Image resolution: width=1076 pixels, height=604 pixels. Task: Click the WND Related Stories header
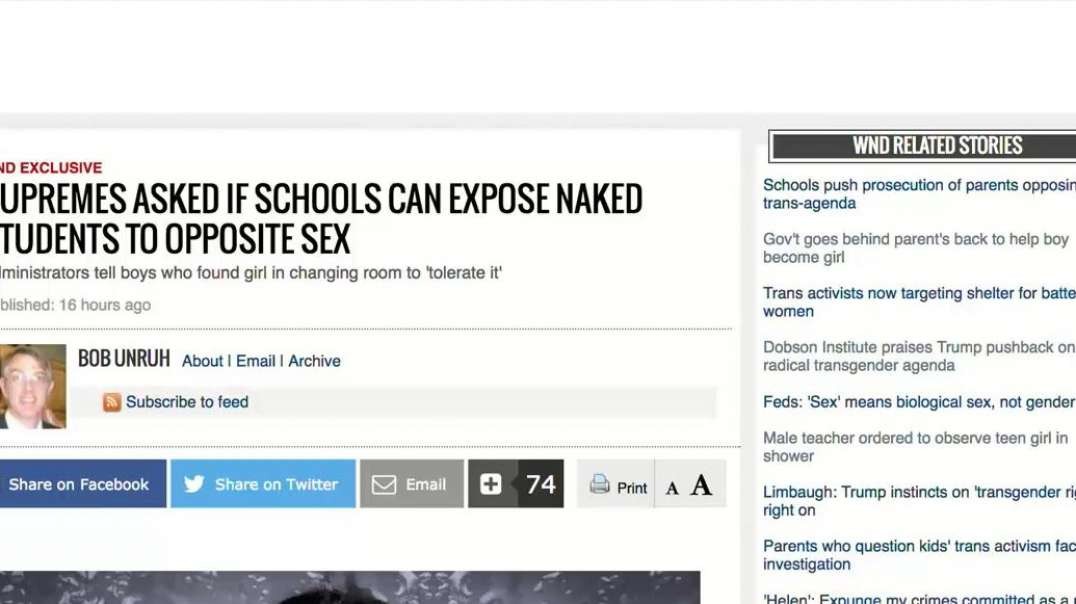click(x=922, y=146)
